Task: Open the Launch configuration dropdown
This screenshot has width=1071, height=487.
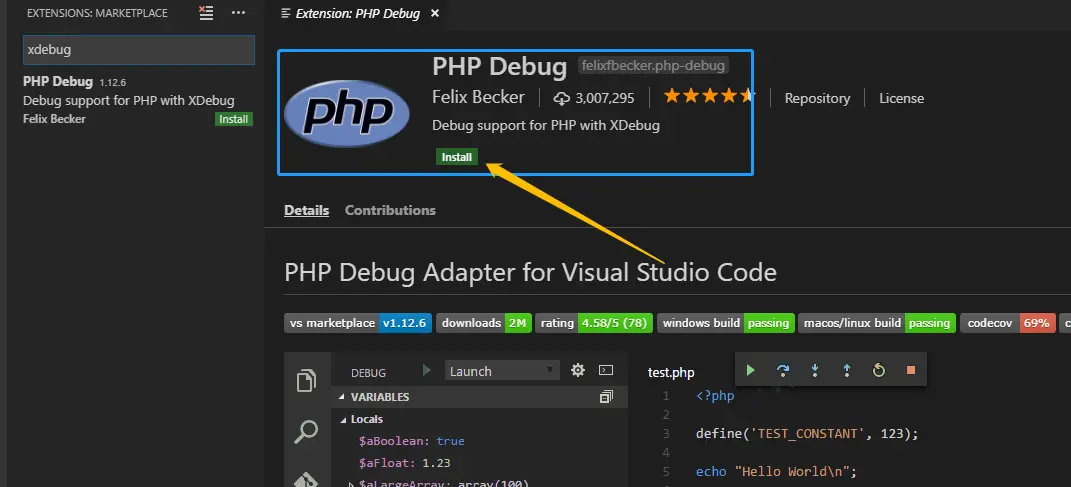Action: [502, 371]
